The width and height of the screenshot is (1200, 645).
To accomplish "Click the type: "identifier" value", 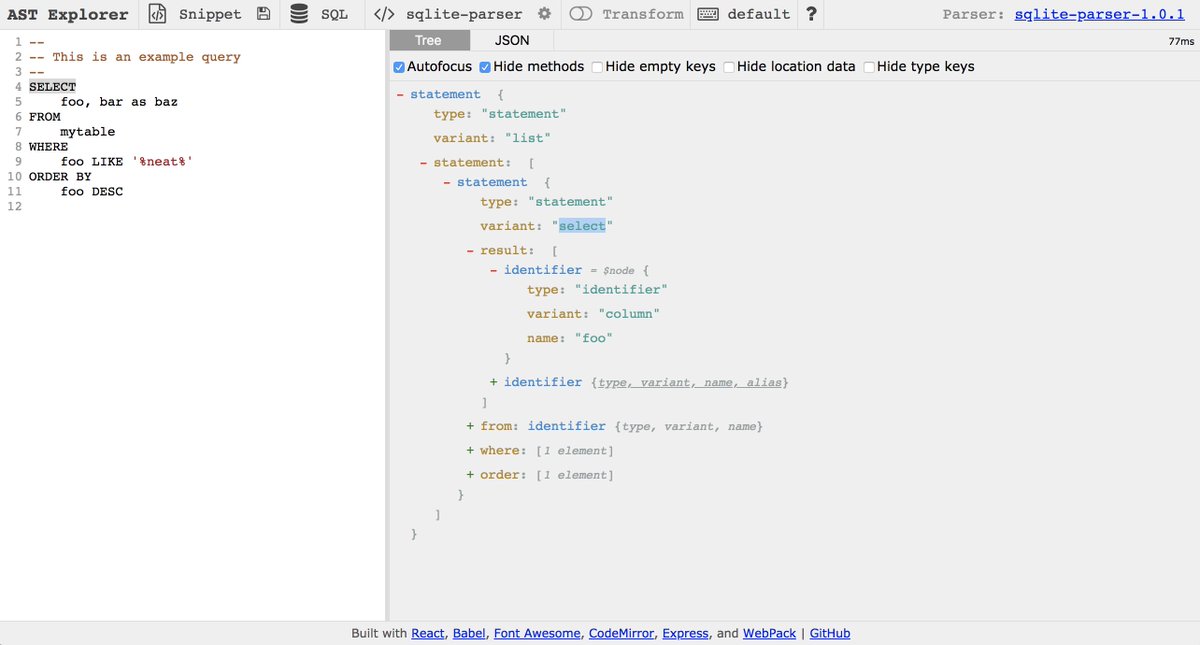I will point(621,289).
